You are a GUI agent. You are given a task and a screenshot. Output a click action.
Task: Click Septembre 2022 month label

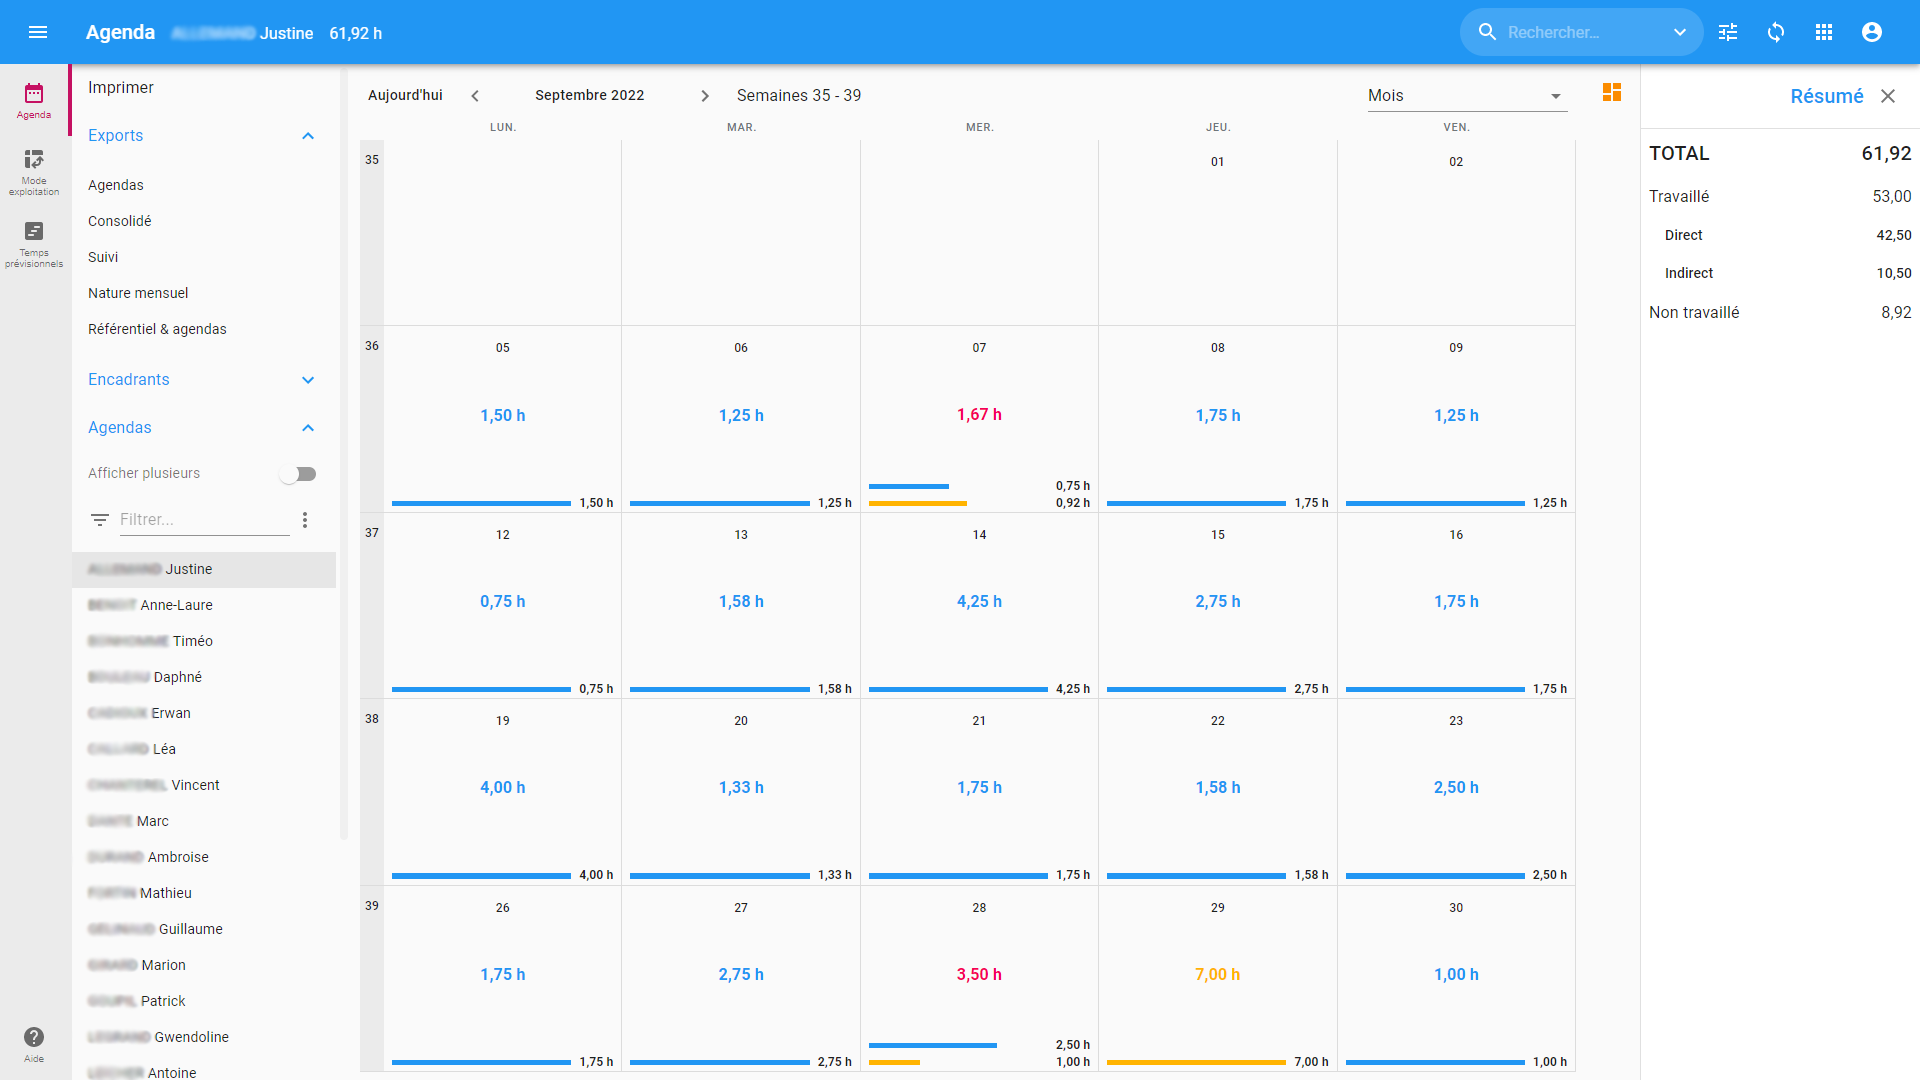[x=590, y=95]
